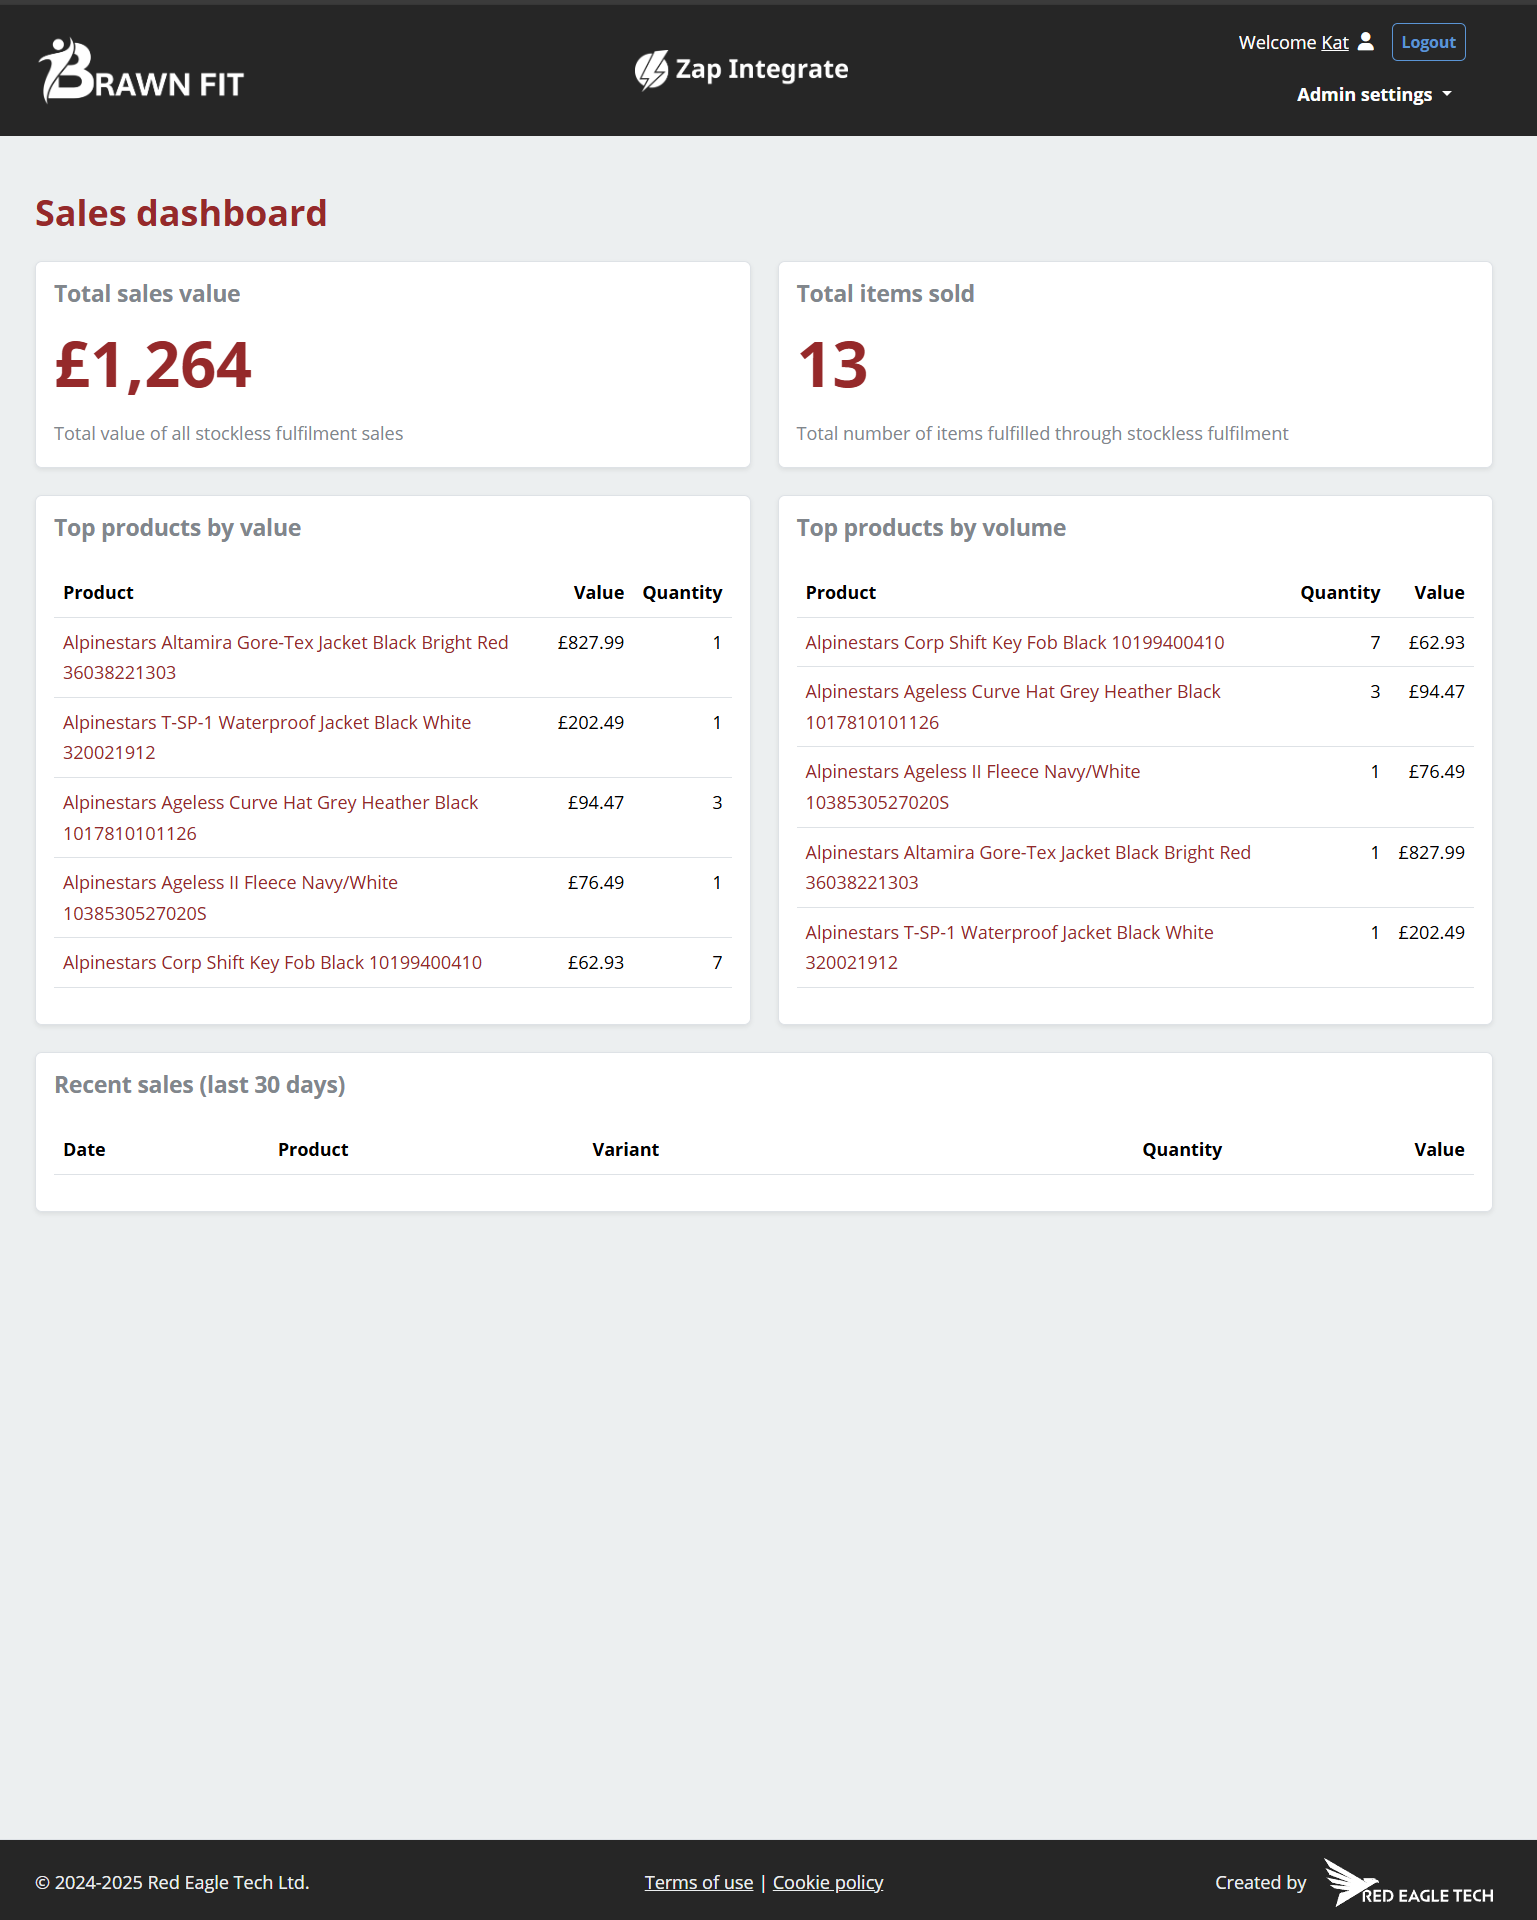Expand the Admin settings dropdown

[x=1373, y=95]
